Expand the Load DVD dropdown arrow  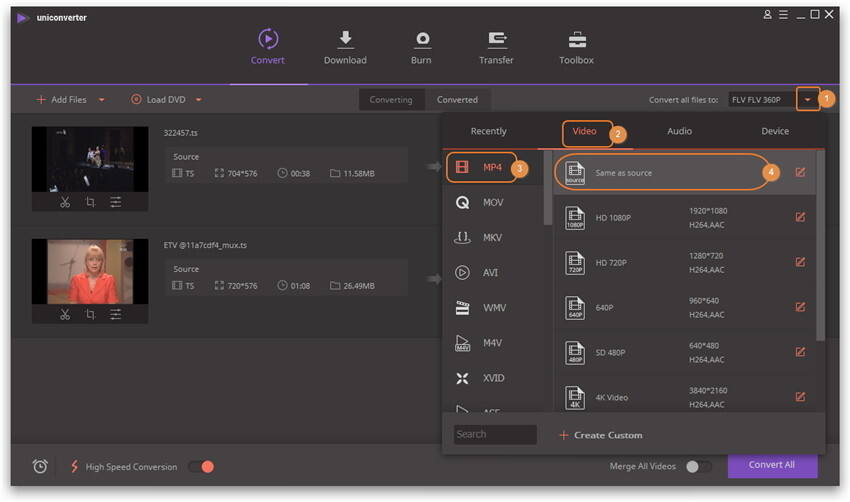198,100
